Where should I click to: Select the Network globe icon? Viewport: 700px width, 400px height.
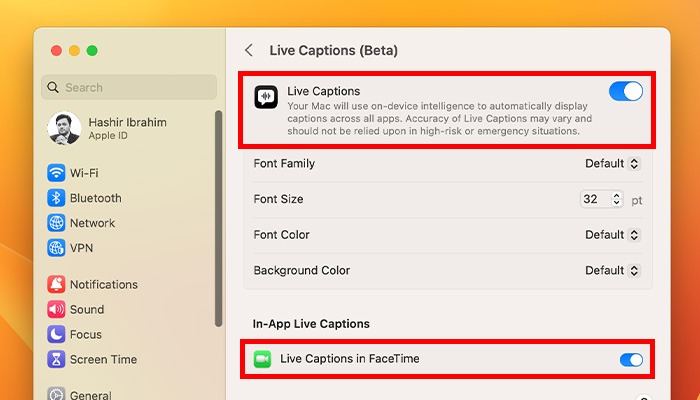click(56, 223)
